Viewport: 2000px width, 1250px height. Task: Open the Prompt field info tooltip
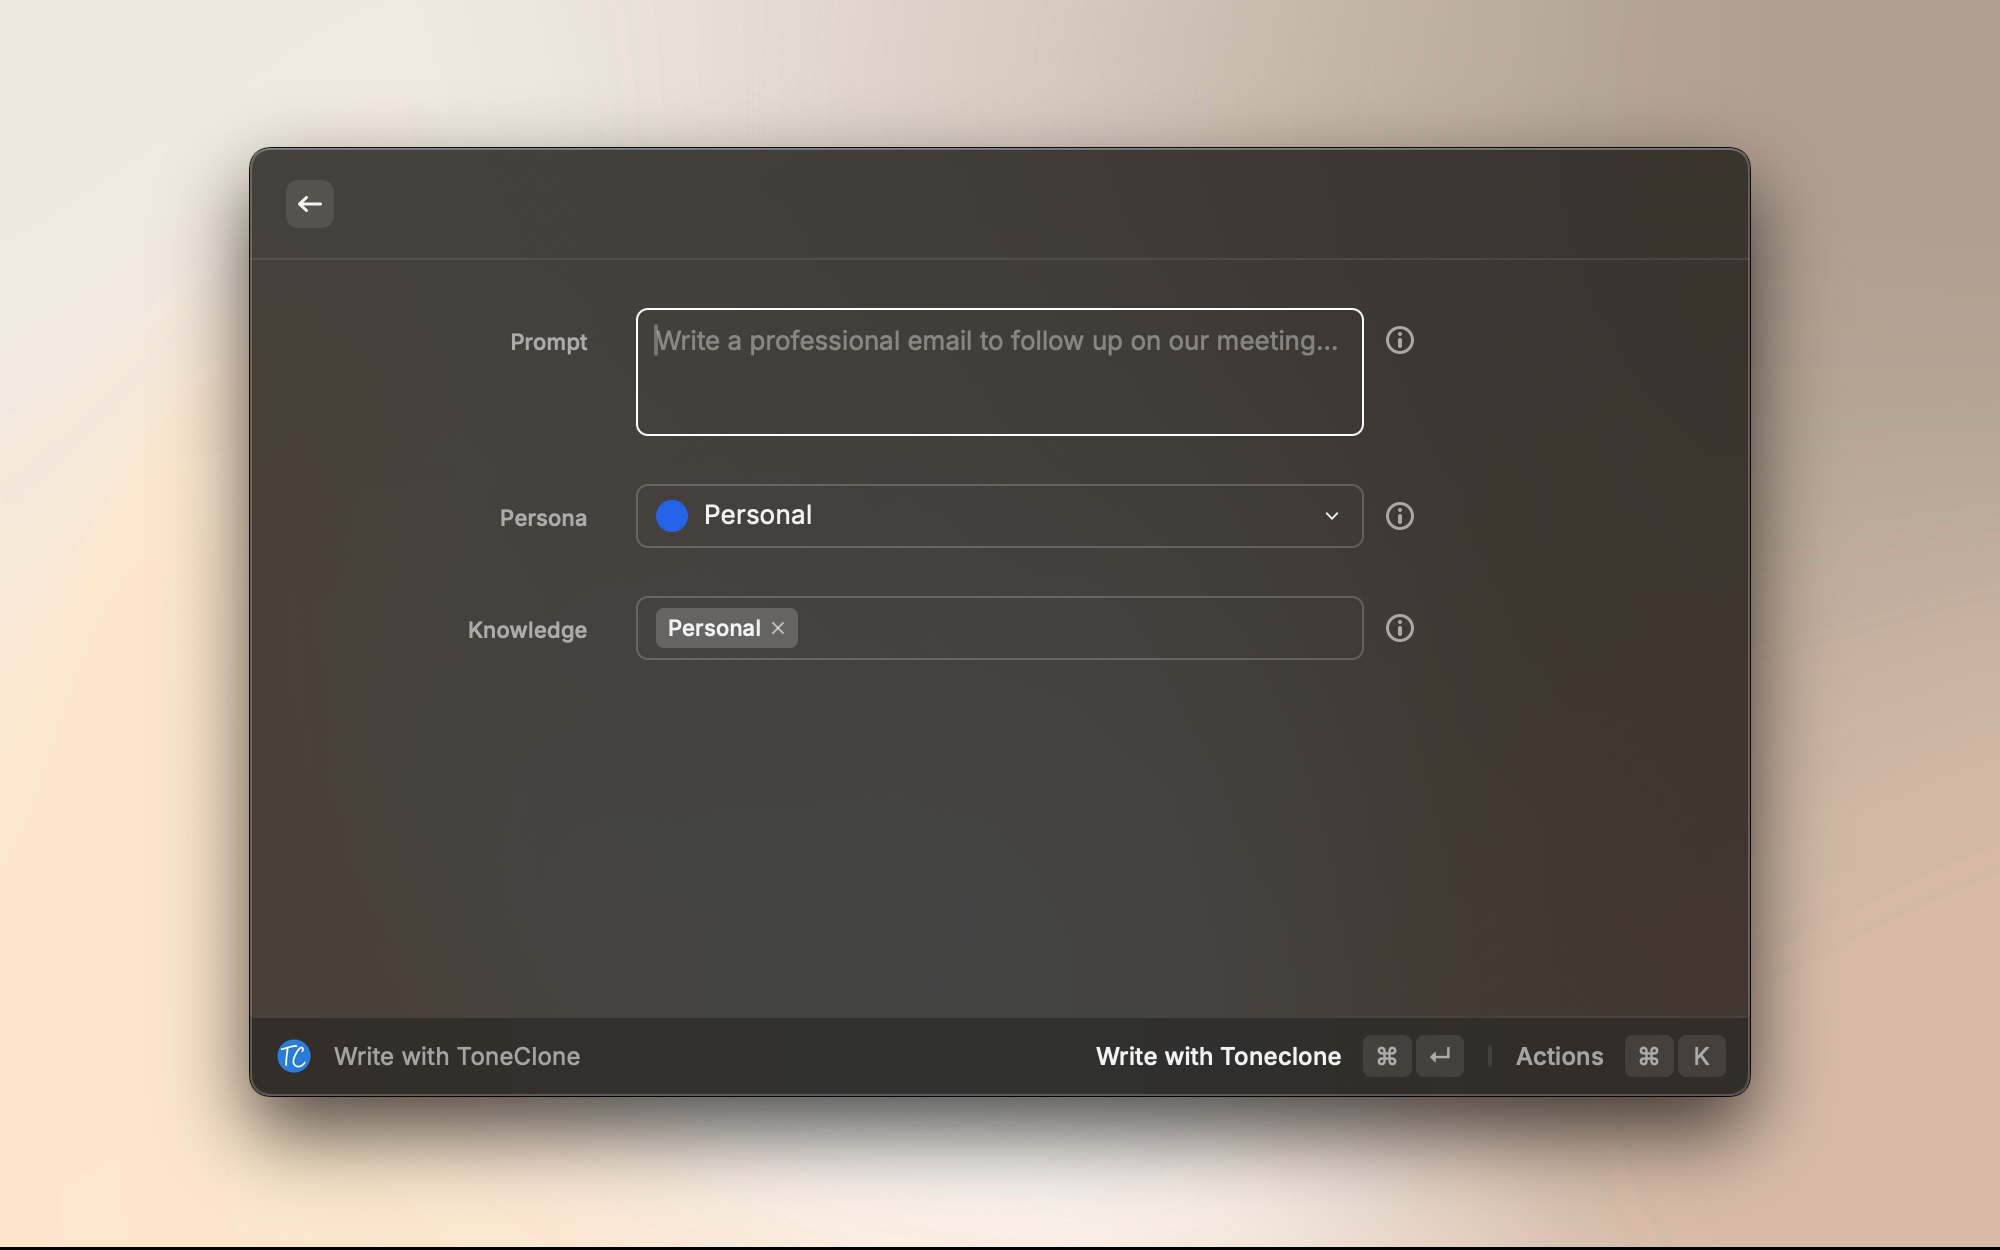tap(1400, 340)
